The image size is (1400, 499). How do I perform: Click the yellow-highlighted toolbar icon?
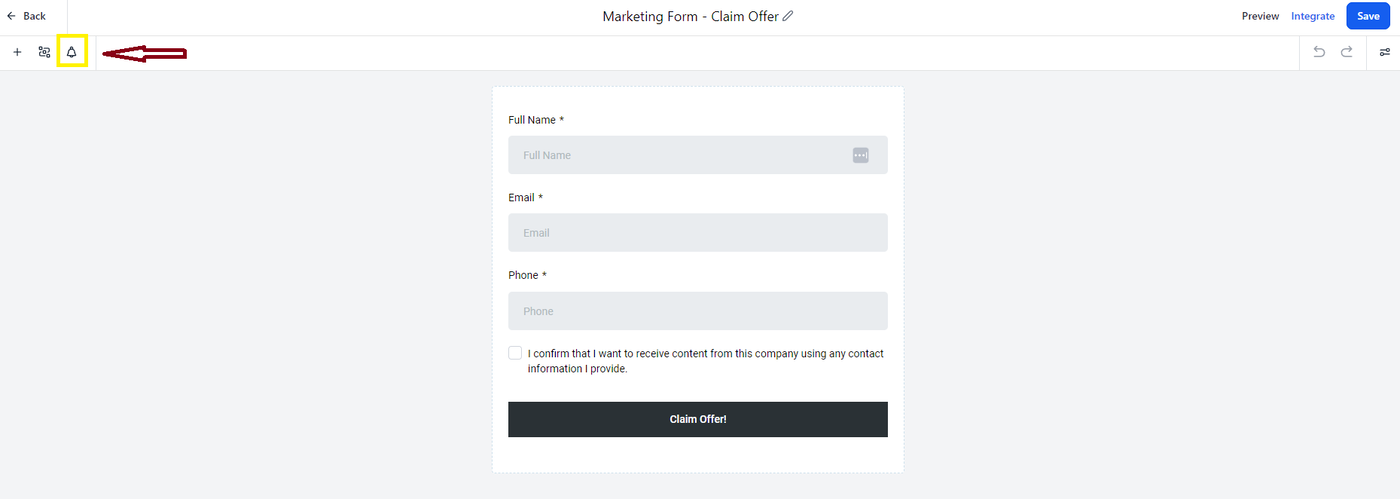[x=72, y=52]
